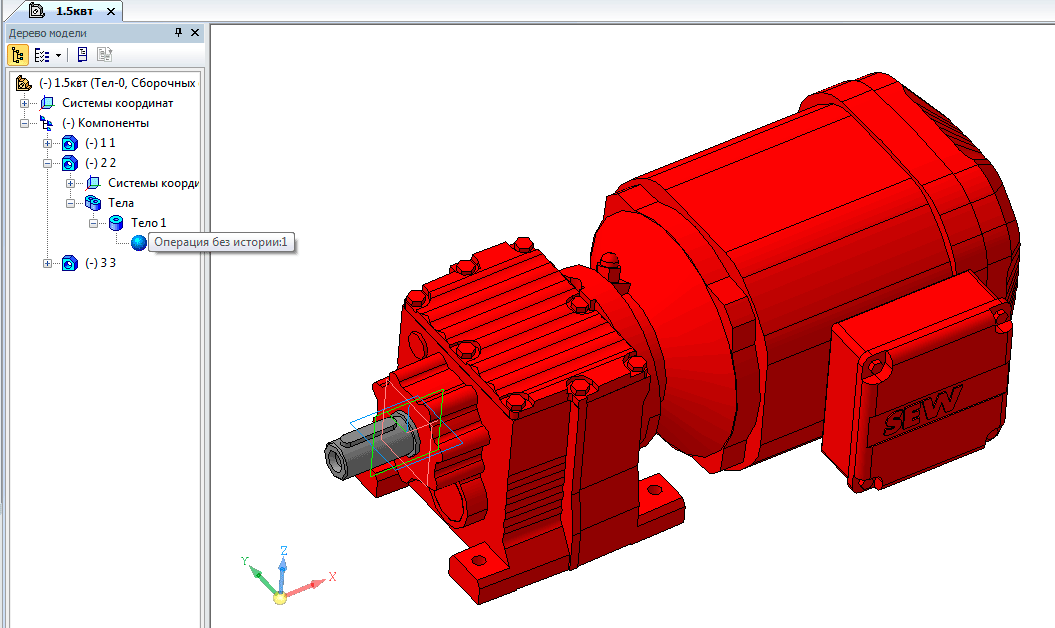
Task: Expand the component (-) 1 1
Action: coord(47,143)
